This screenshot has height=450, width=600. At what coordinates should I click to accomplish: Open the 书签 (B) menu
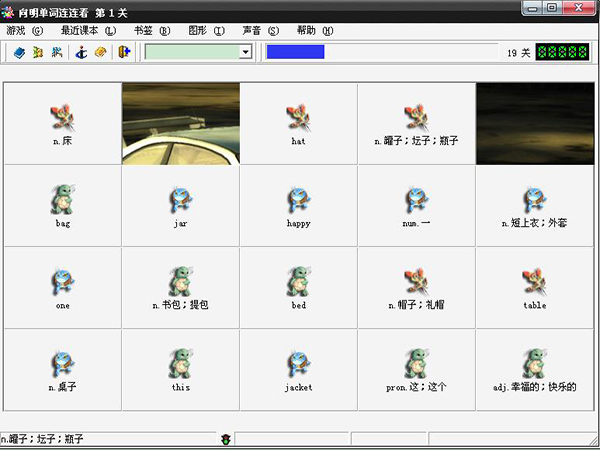[x=152, y=31]
